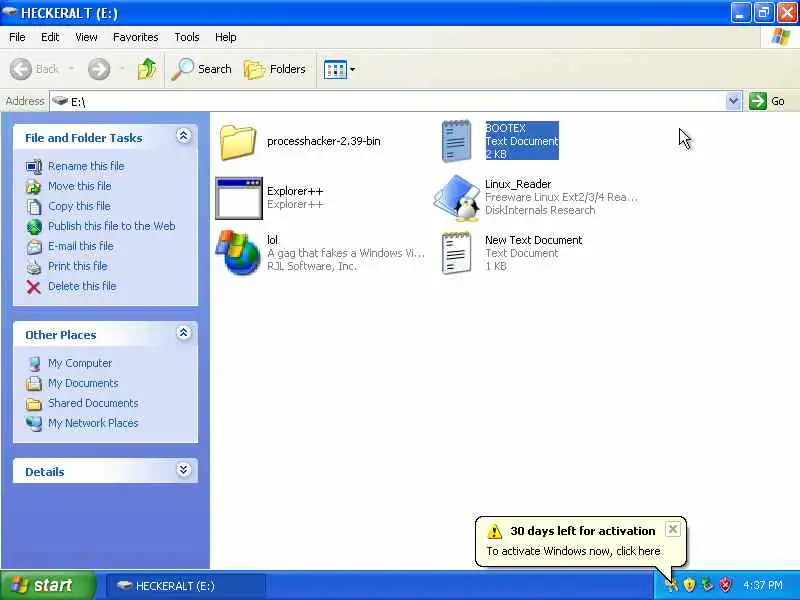Select the New Text Document notepad icon
This screenshot has height=600, width=800.
click(456, 253)
